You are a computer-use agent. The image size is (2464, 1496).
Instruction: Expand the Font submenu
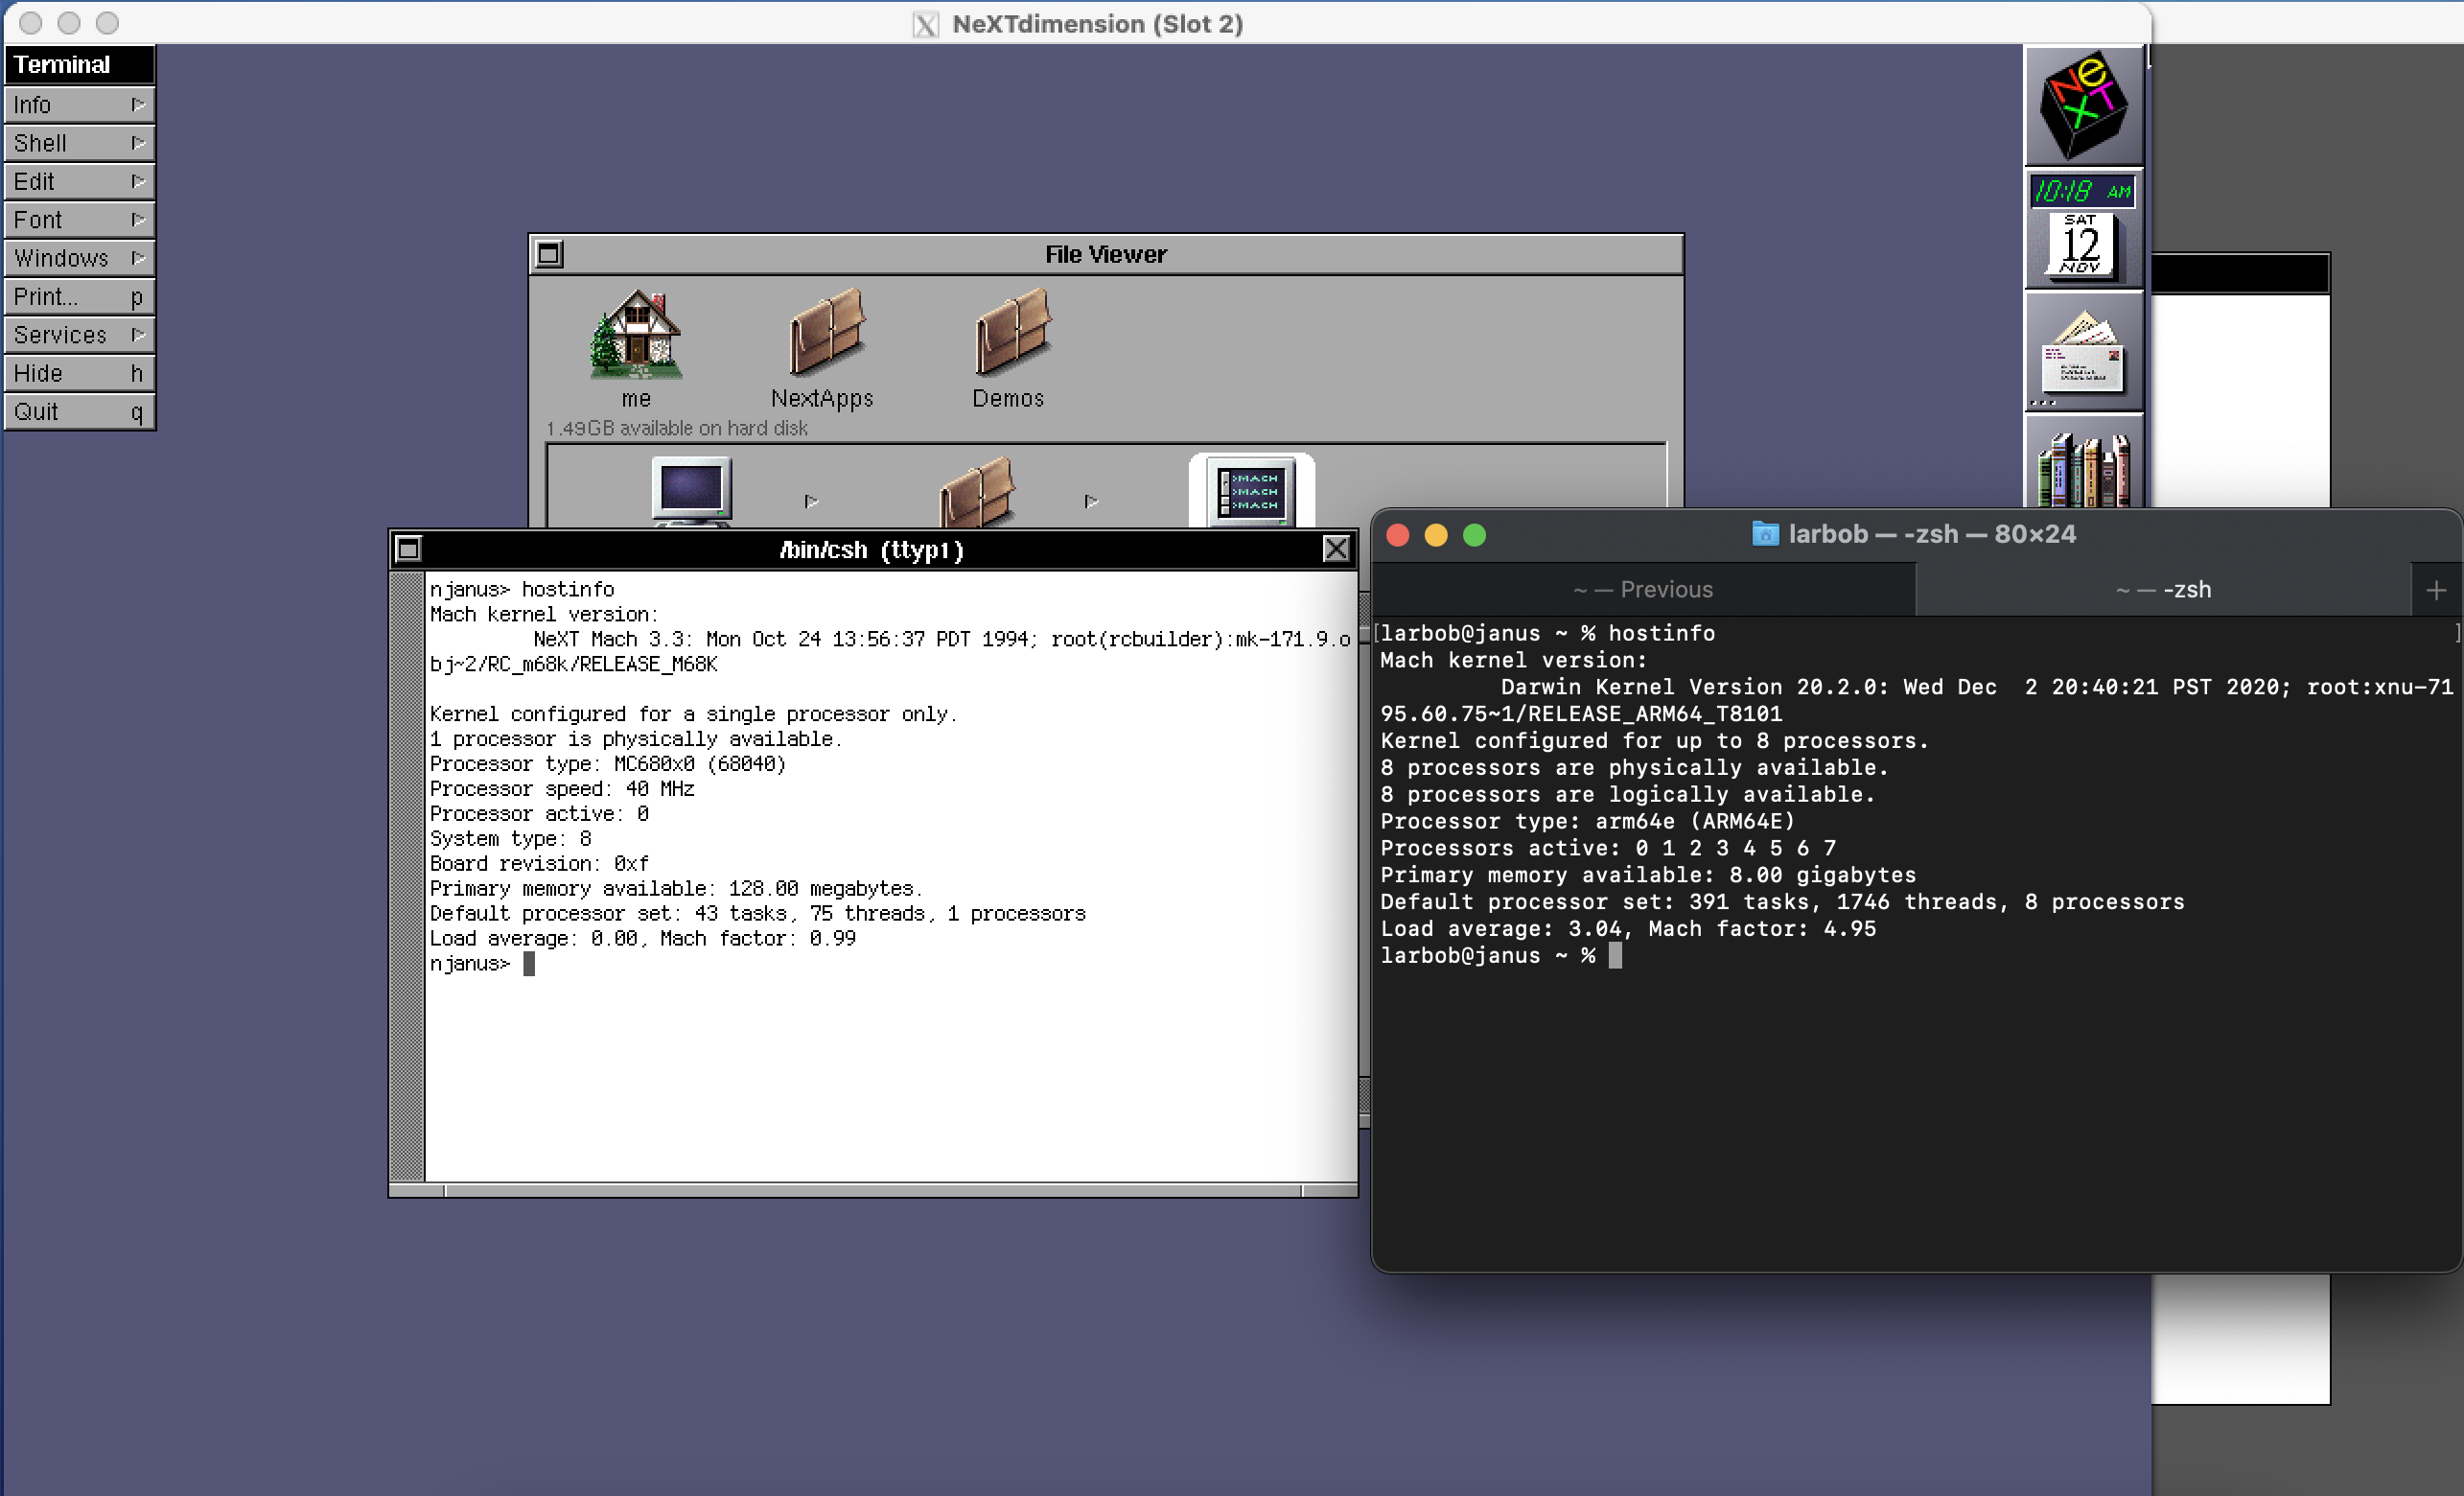click(79, 220)
